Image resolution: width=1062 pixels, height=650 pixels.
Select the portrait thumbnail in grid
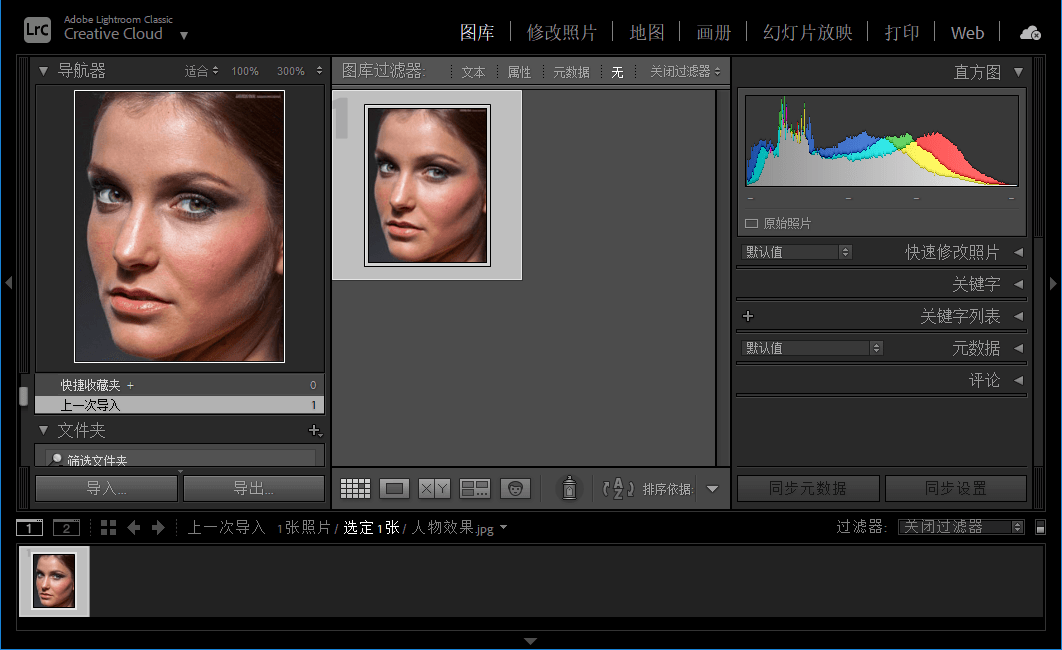(x=427, y=185)
